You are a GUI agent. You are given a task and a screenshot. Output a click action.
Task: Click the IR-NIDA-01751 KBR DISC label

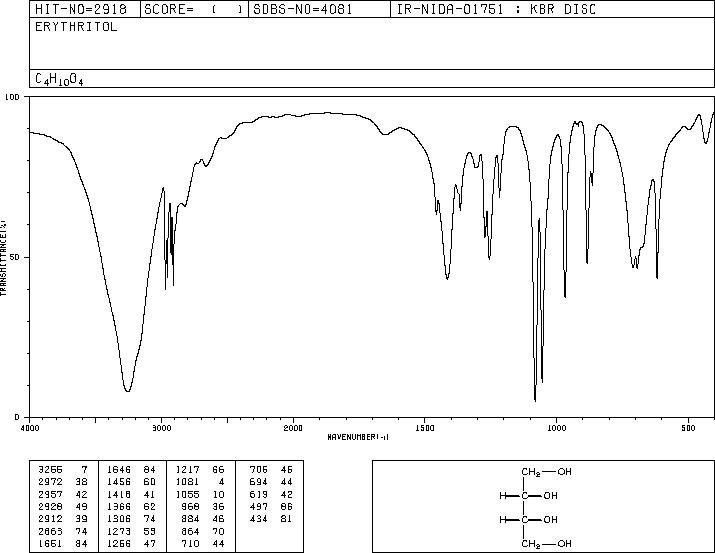point(496,9)
